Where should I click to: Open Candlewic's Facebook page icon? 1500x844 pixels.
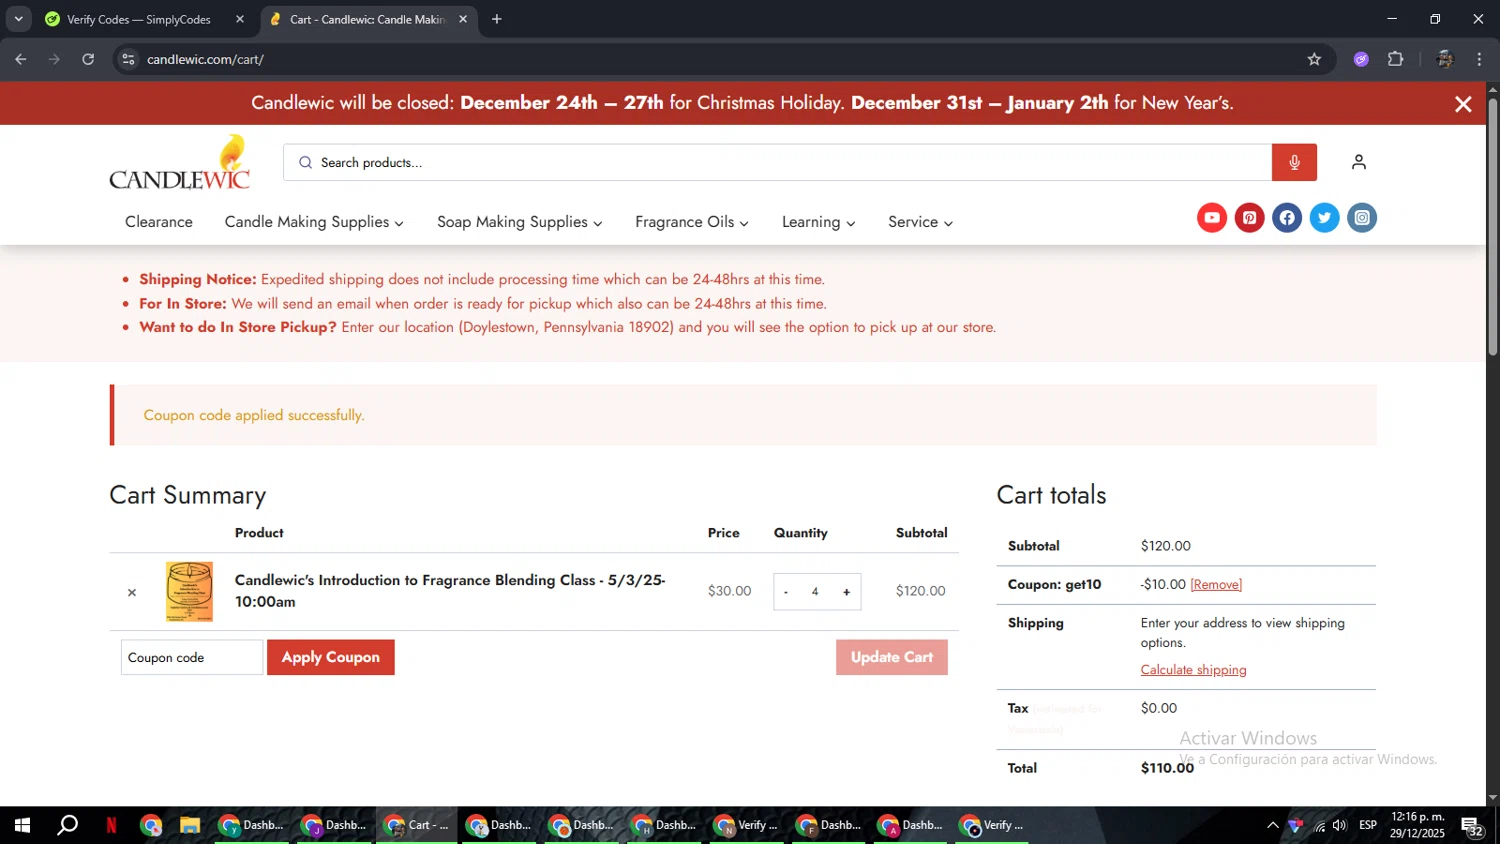pos(1287,218)
